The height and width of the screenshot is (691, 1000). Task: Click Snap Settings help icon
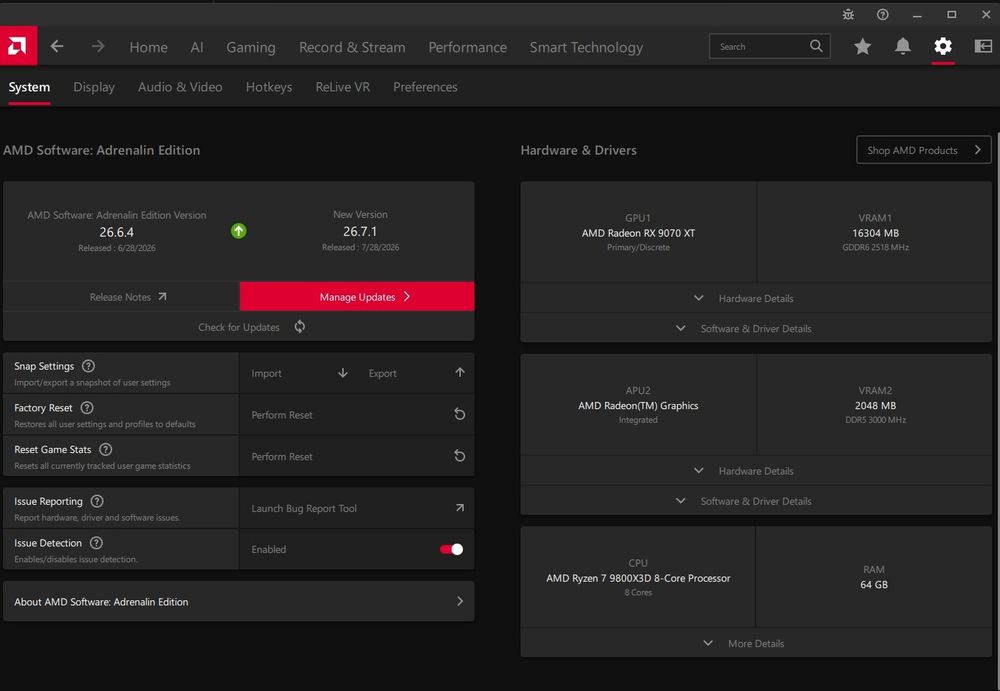89,366
